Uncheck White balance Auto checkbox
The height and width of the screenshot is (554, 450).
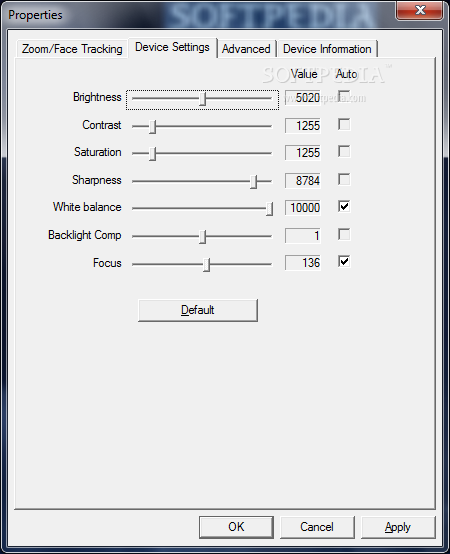(x=344, y=206)
